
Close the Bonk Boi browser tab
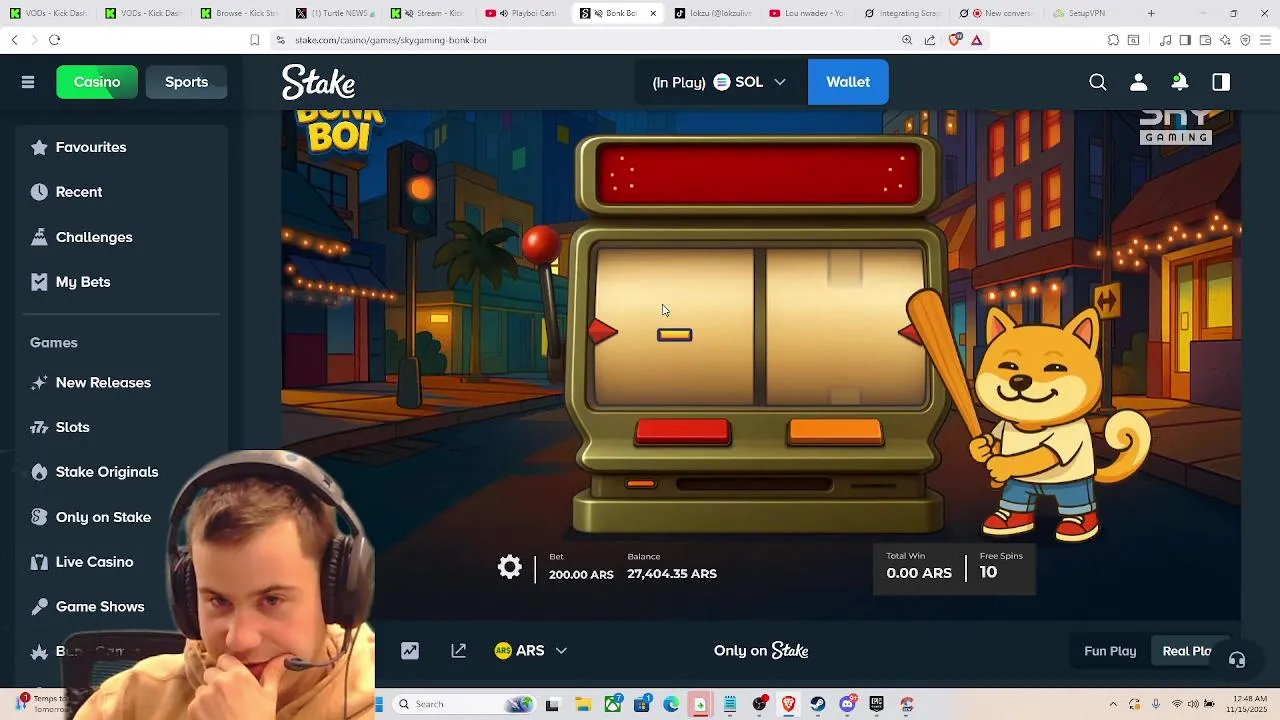click(x=653, y=13)
